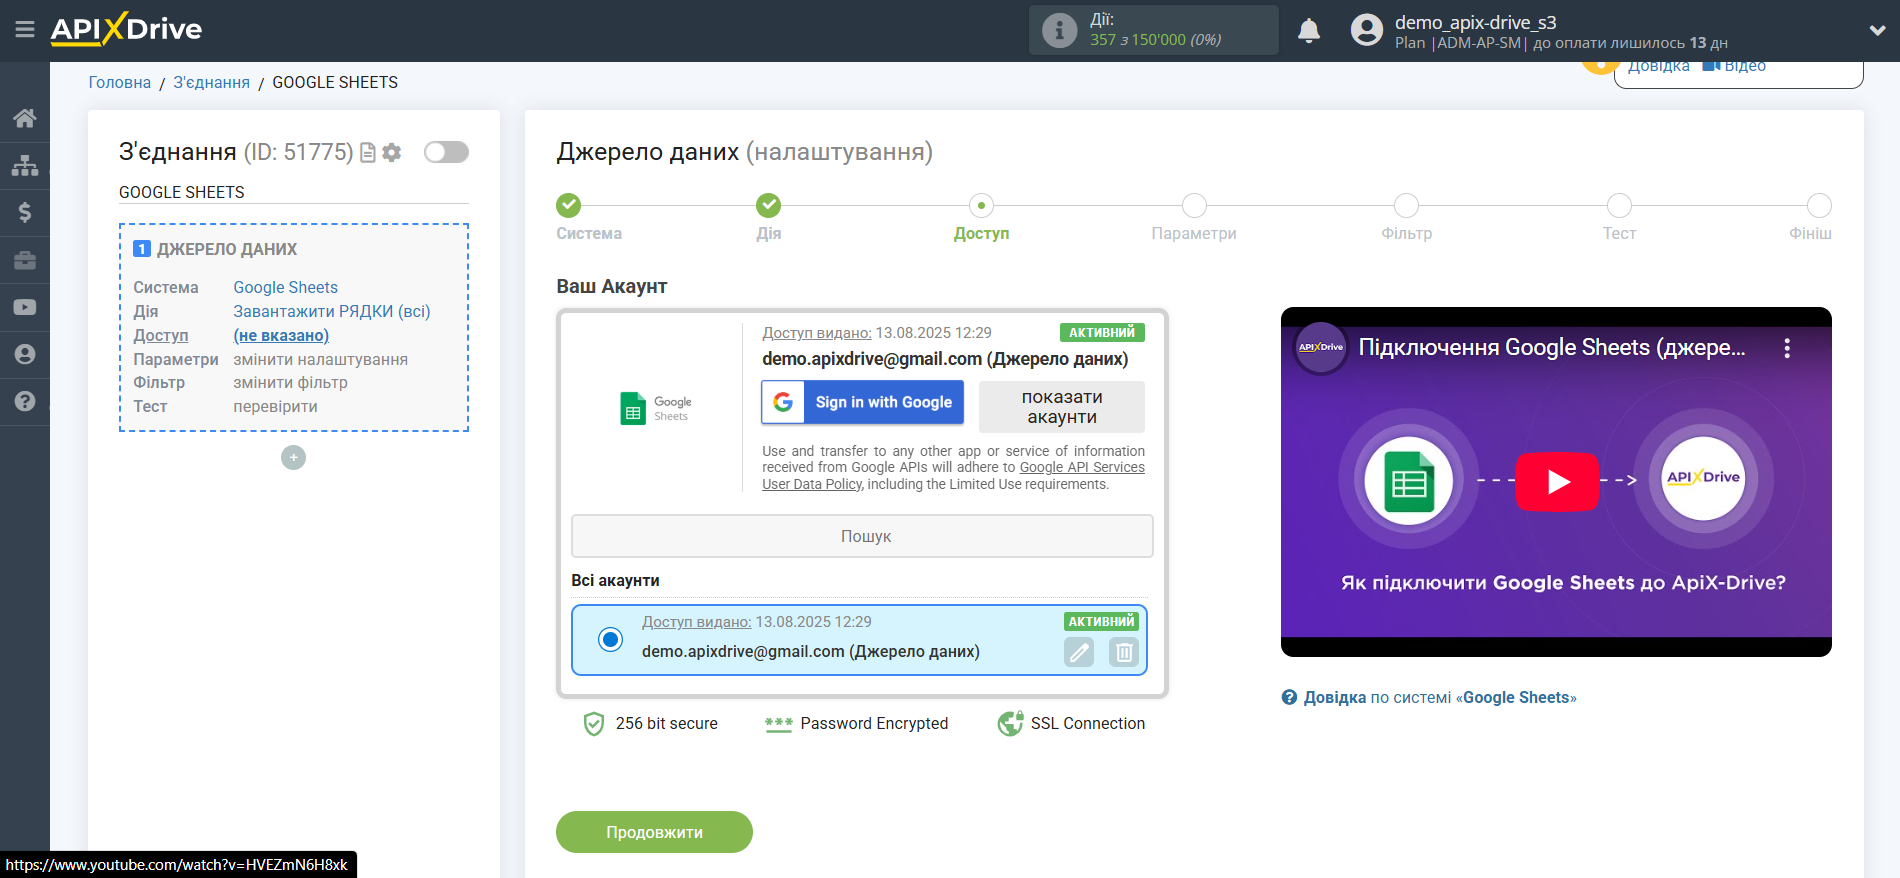Go to Головна breadcrumb
The image size is (1900, 878).
120,82
